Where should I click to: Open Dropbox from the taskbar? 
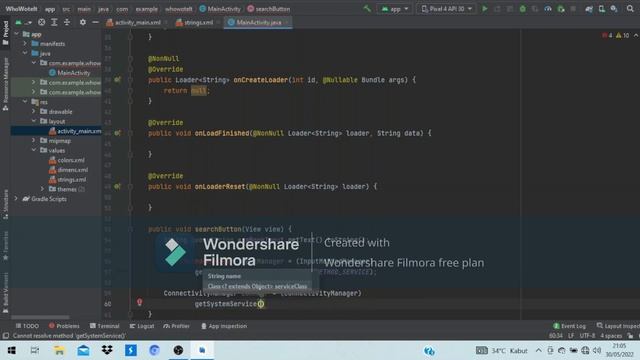click(107, 351)
